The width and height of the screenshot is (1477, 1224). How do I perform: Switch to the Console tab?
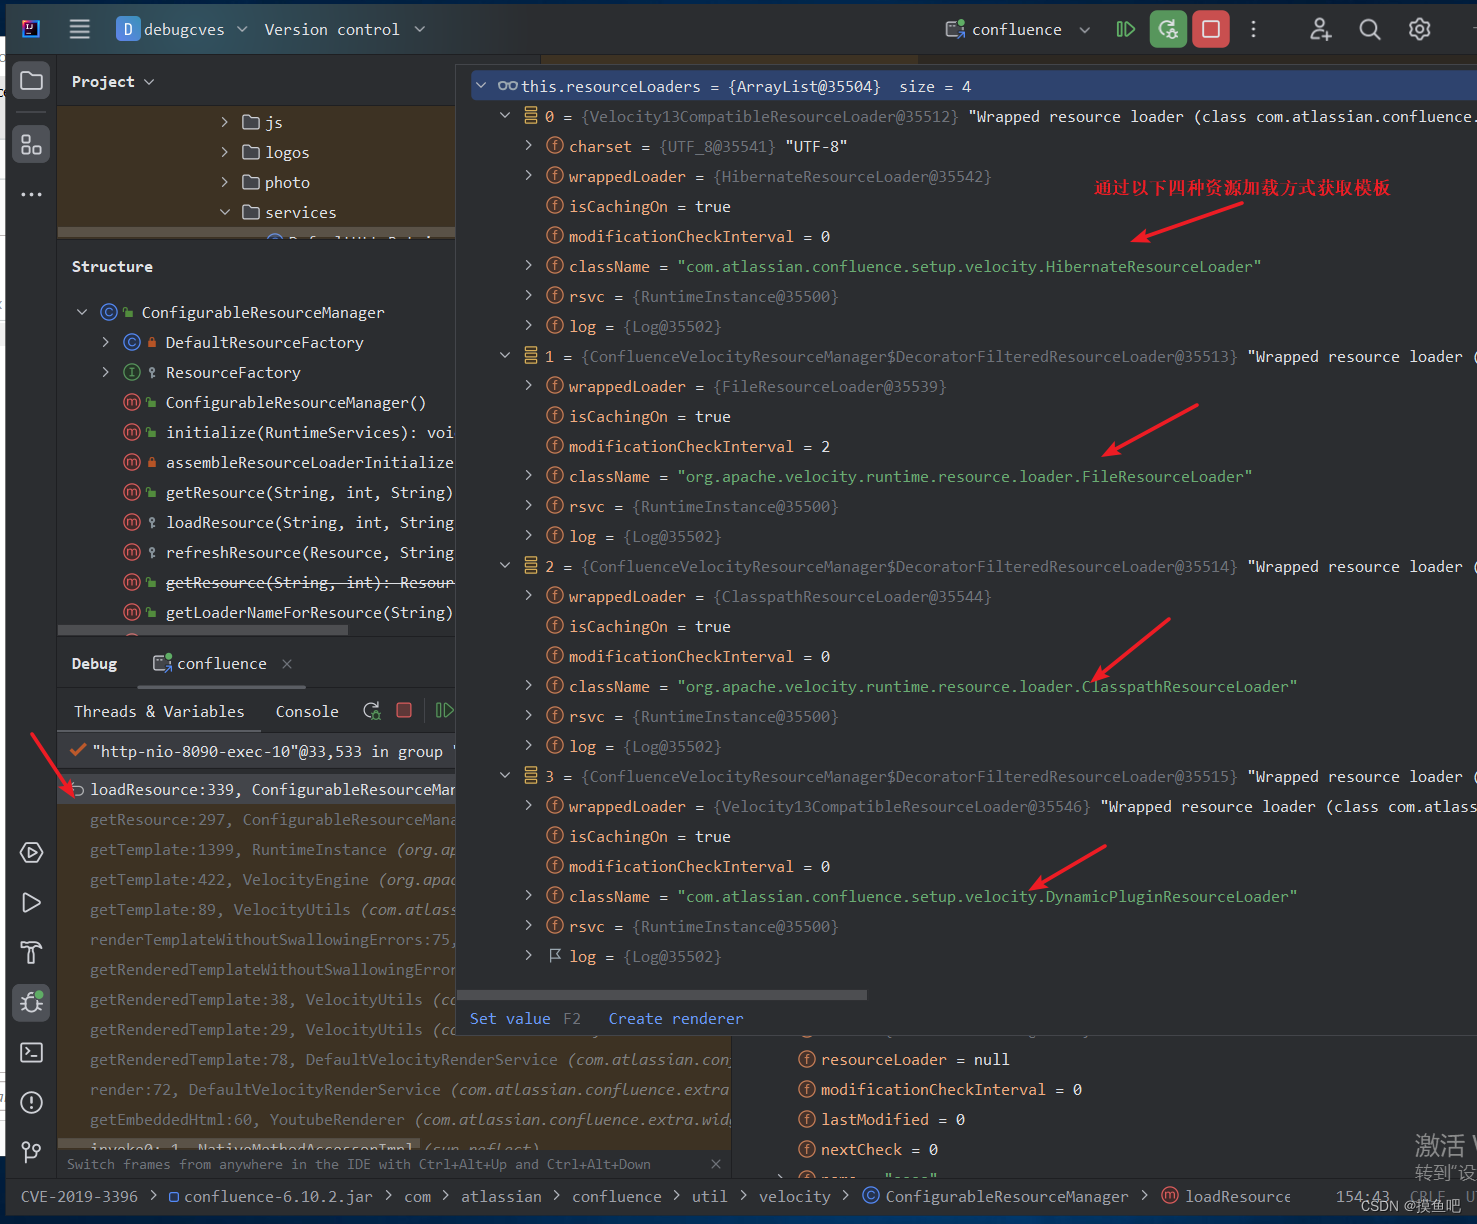[306, 710]
